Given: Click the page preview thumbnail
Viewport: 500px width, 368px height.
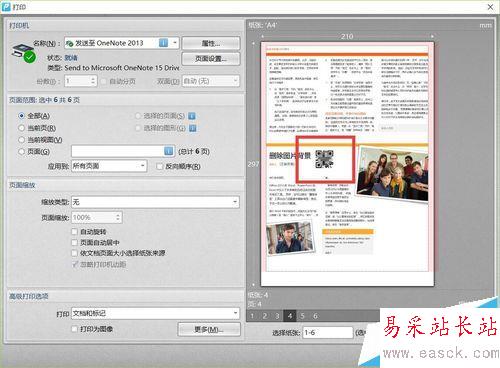Looking at the screenshot, I should pyautogui.click(x=347, y=164).
